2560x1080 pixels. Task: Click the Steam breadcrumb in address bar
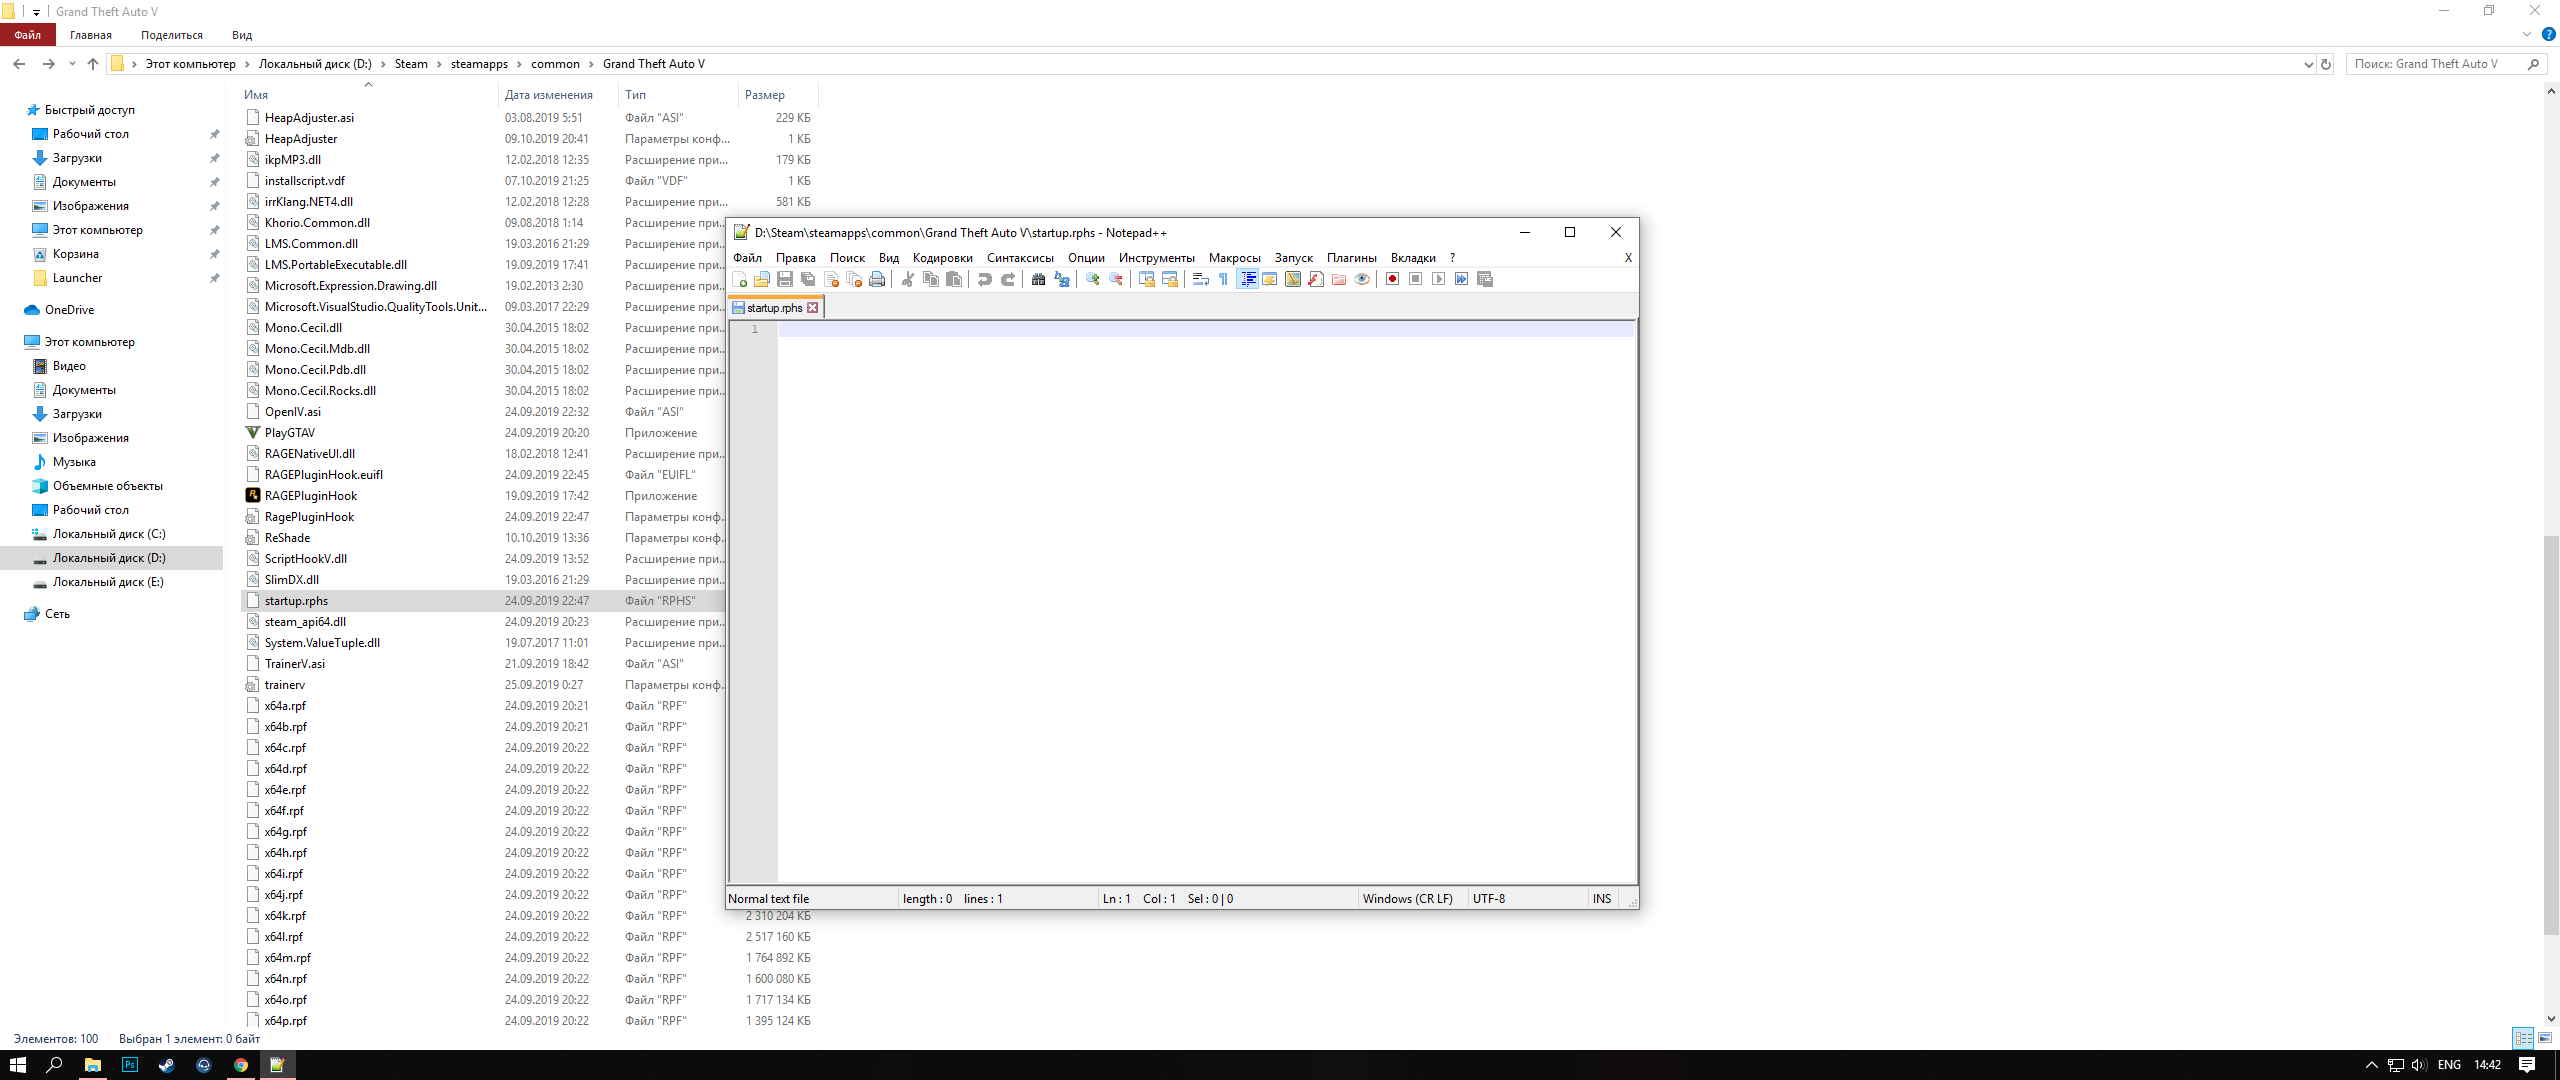click(410, 64)
